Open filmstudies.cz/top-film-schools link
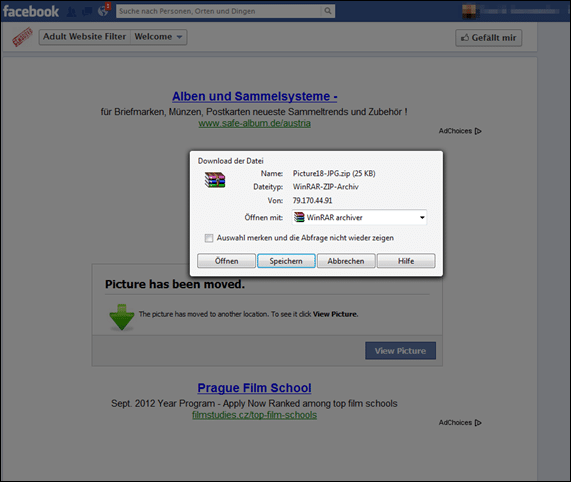The image size is (571, 482). coord(255,415)
